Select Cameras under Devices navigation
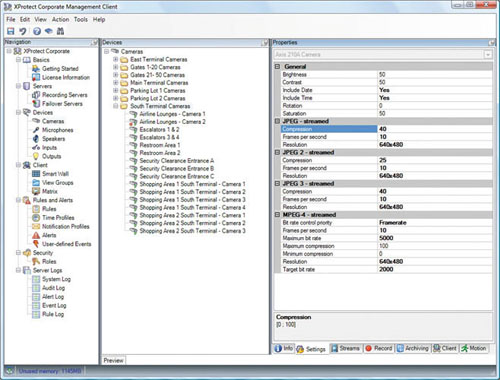 coord(53,121)
